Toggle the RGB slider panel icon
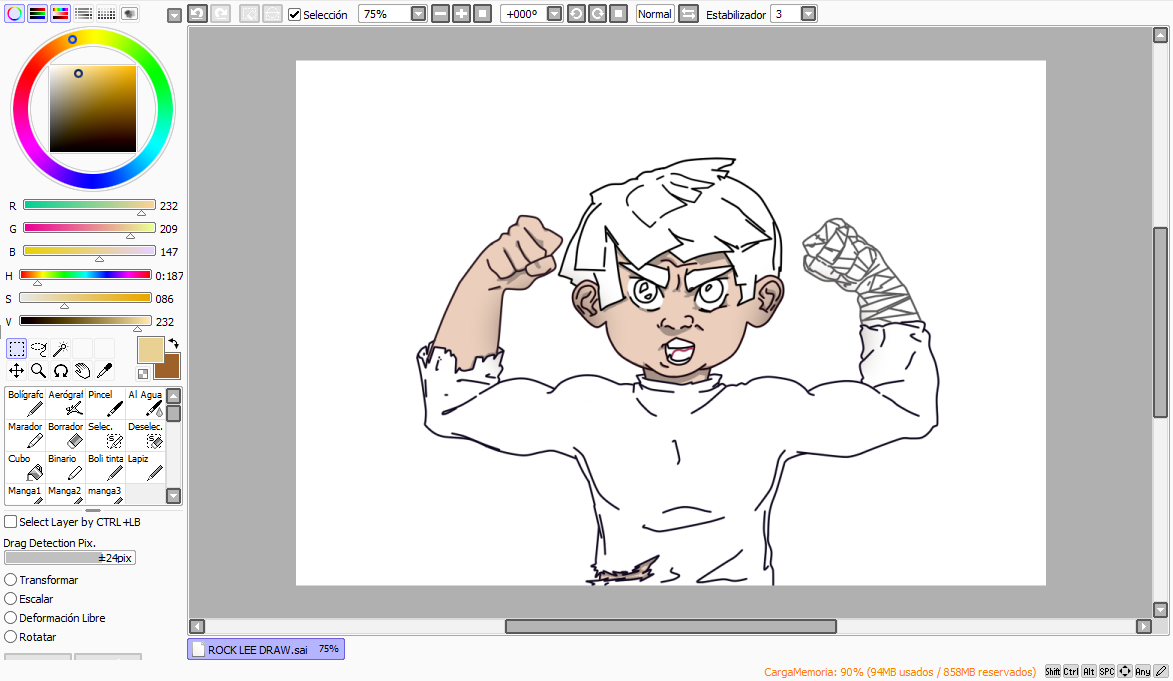 pyautogui.click(x=37, y=13)
